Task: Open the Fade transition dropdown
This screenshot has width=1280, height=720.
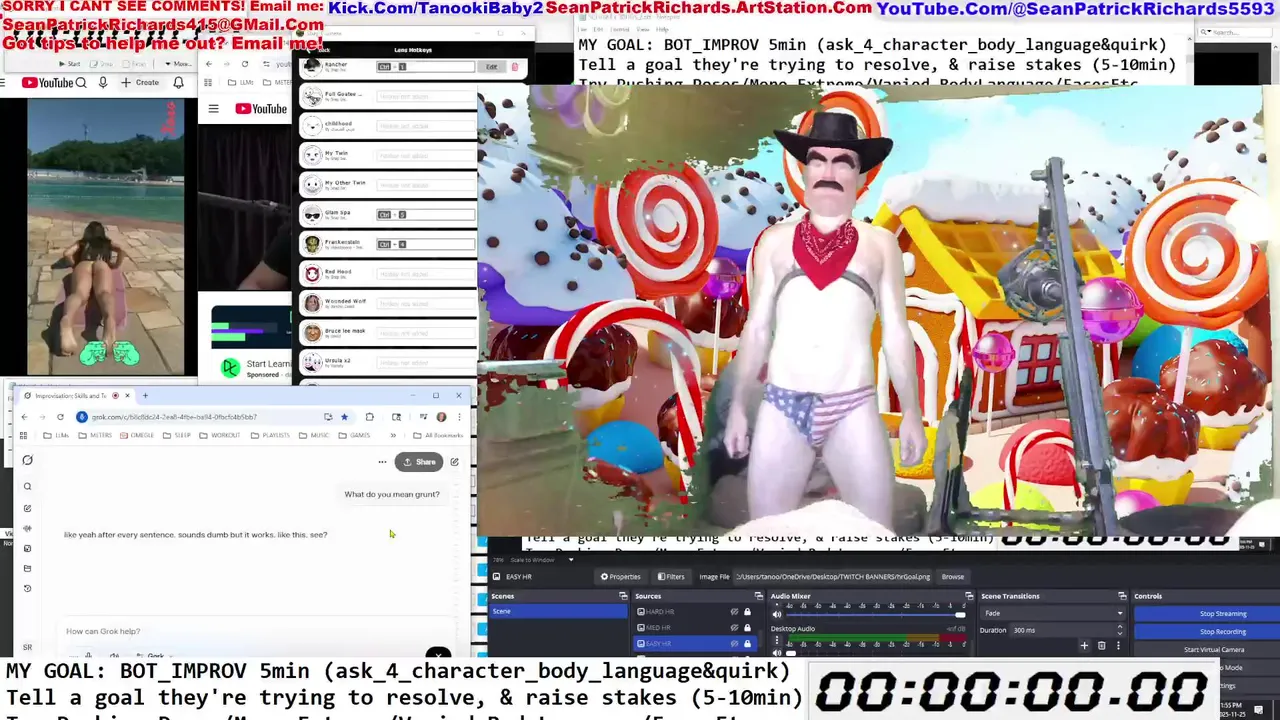Action: click(1054, 613)
